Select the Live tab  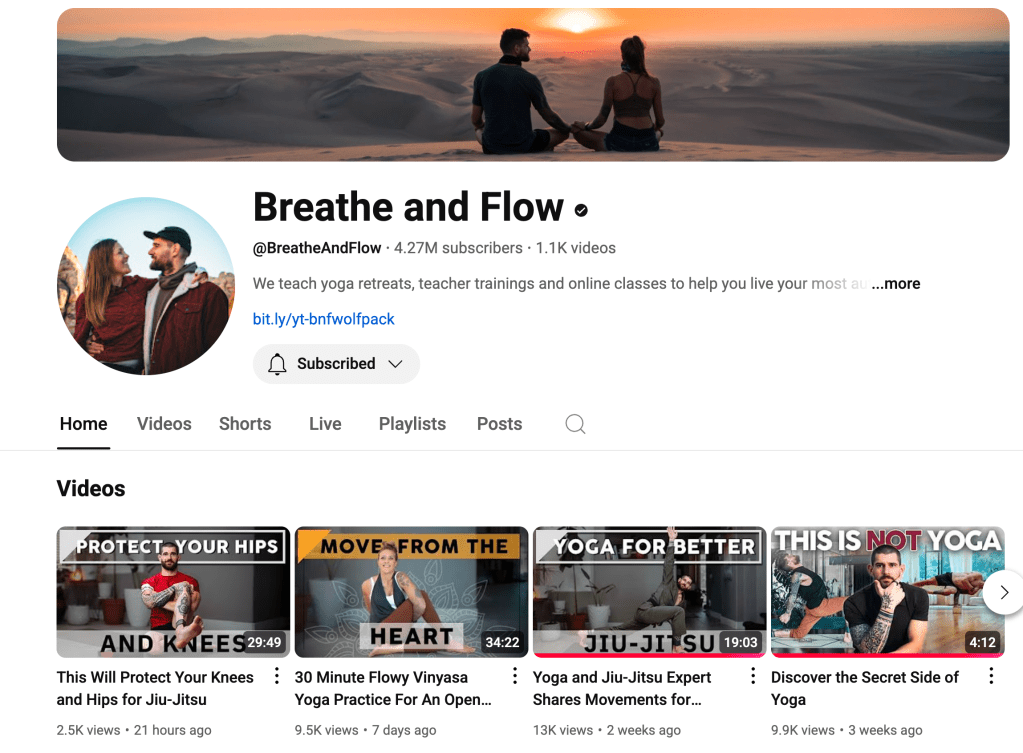(325, 424)
